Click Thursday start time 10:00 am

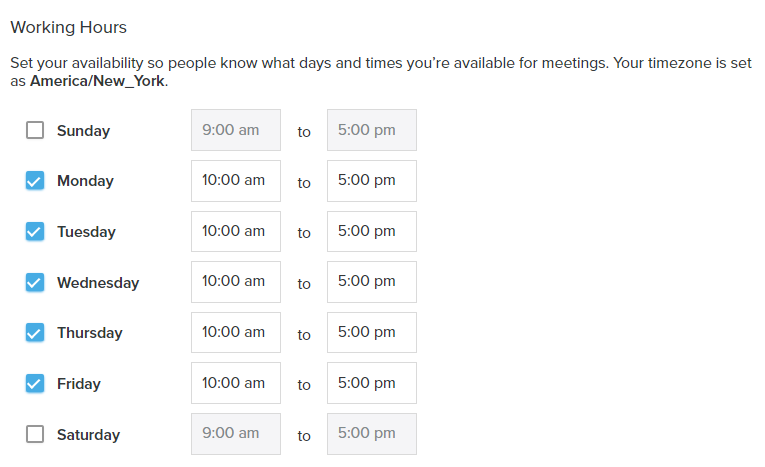[x=236, y=332]
